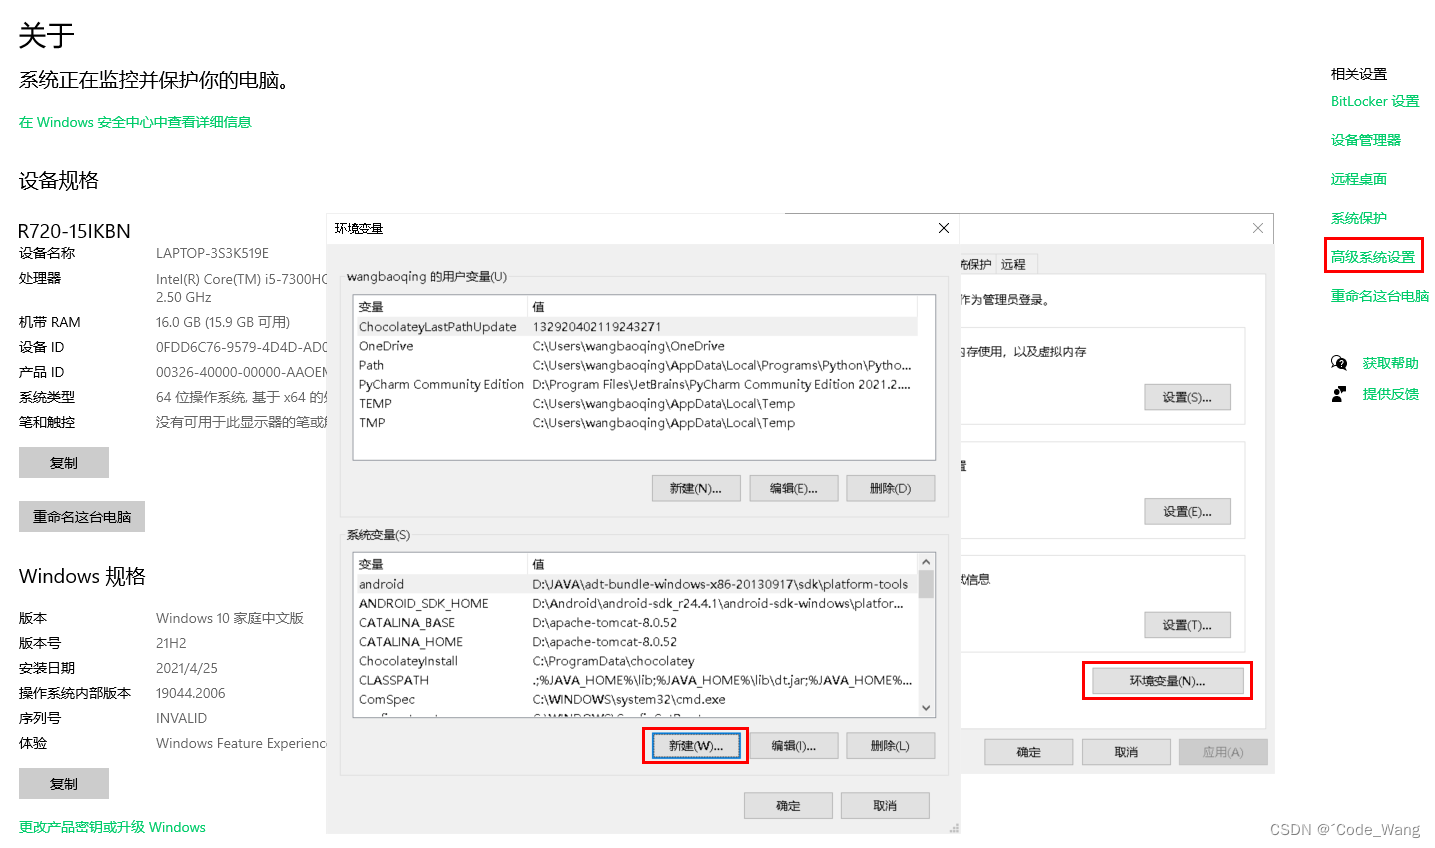Viewport: 1435px width, 848px height.
Task: Select ANDROID_SDK_HOME system variable row
Action: [x=636, y=603]
